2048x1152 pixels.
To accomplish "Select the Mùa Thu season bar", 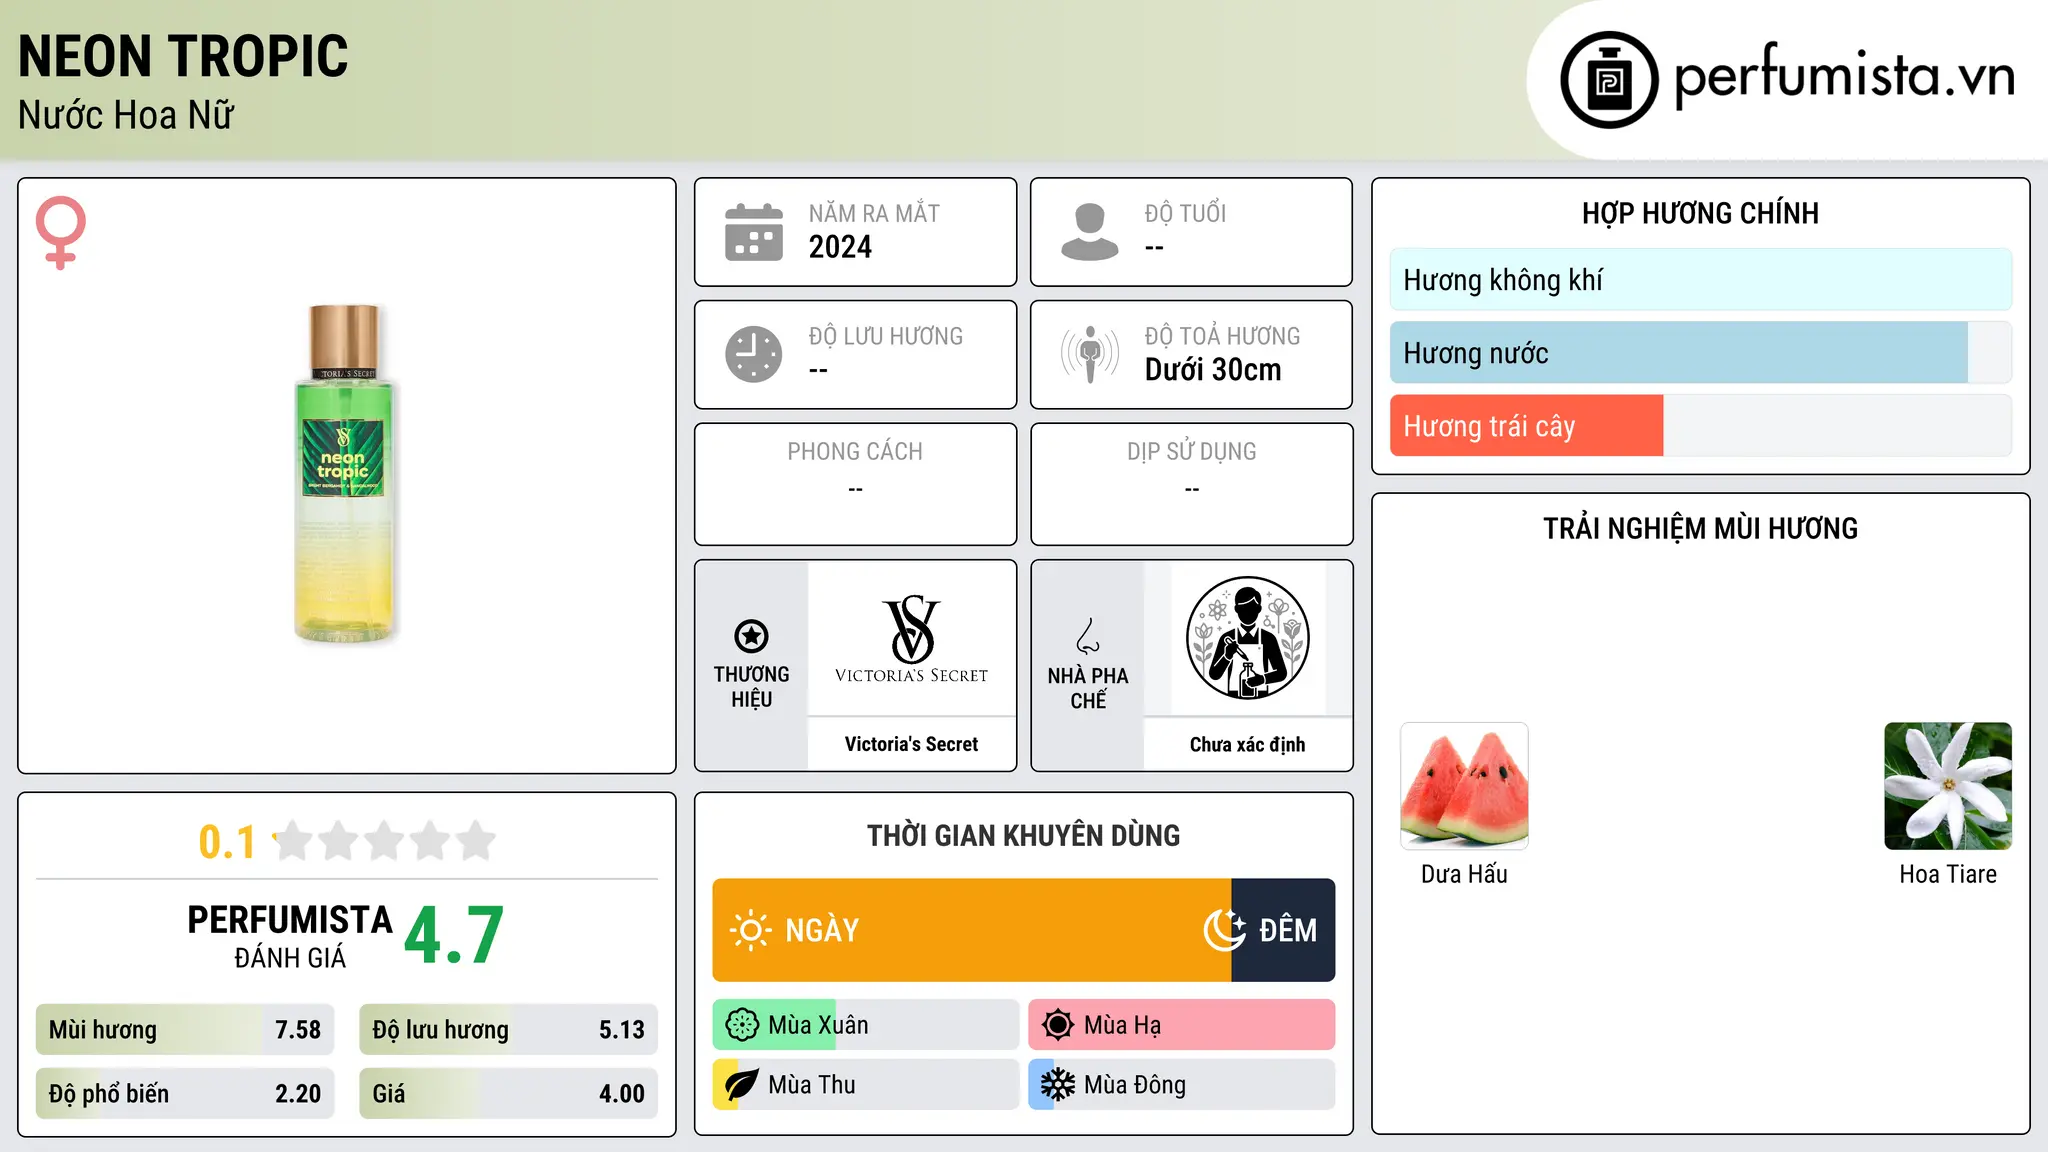I will coord(866,1085).
